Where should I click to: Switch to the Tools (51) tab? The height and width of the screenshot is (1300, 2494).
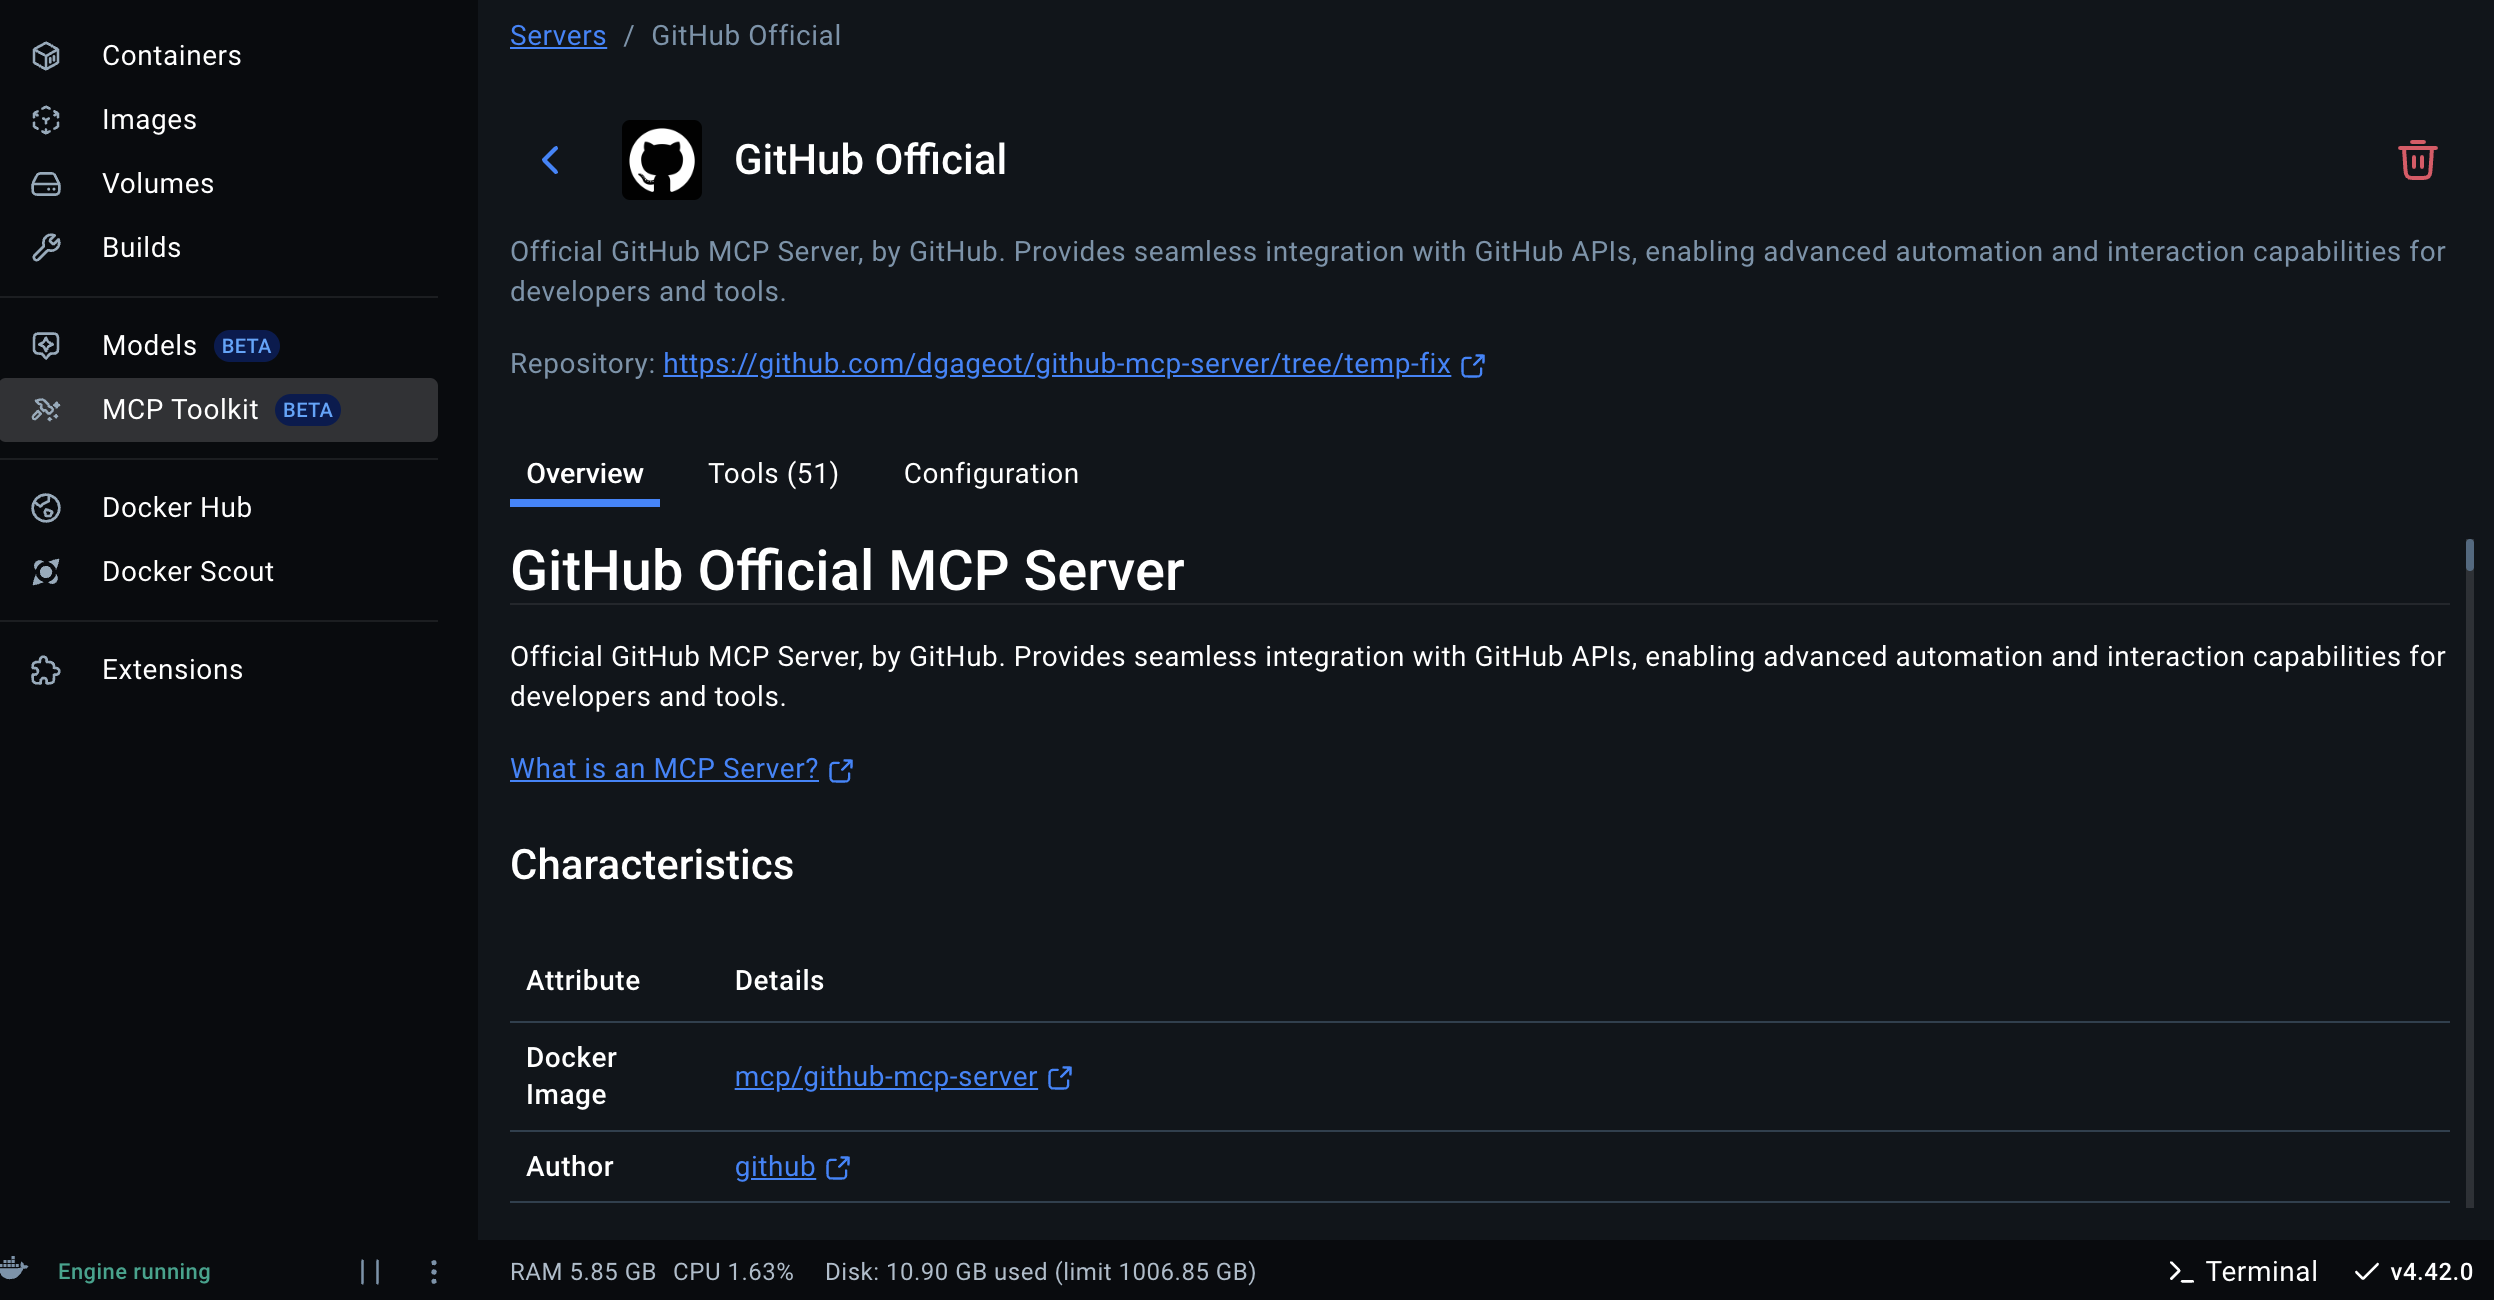point(773,474)
